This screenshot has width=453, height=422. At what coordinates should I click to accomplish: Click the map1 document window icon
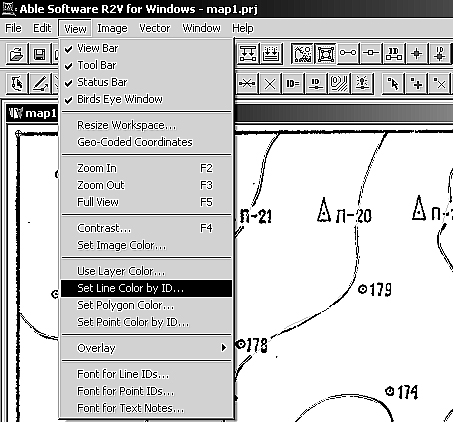click(x=15, y=113)
